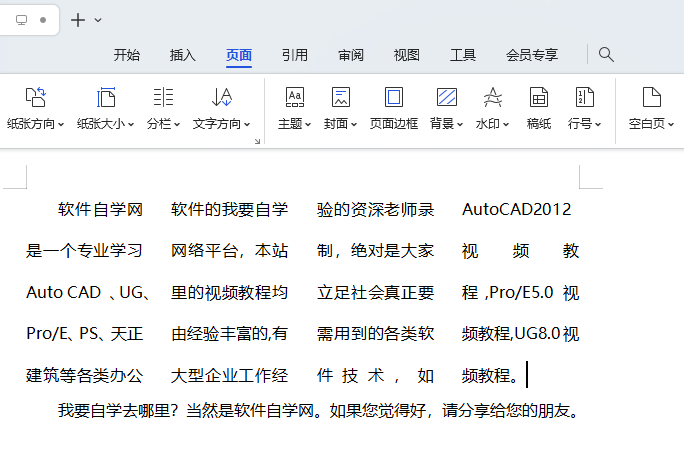This screenshot has width=684, height=472.
Task: Expand the 纸张方向 dropdown arrow
Action: pos(61,125)
